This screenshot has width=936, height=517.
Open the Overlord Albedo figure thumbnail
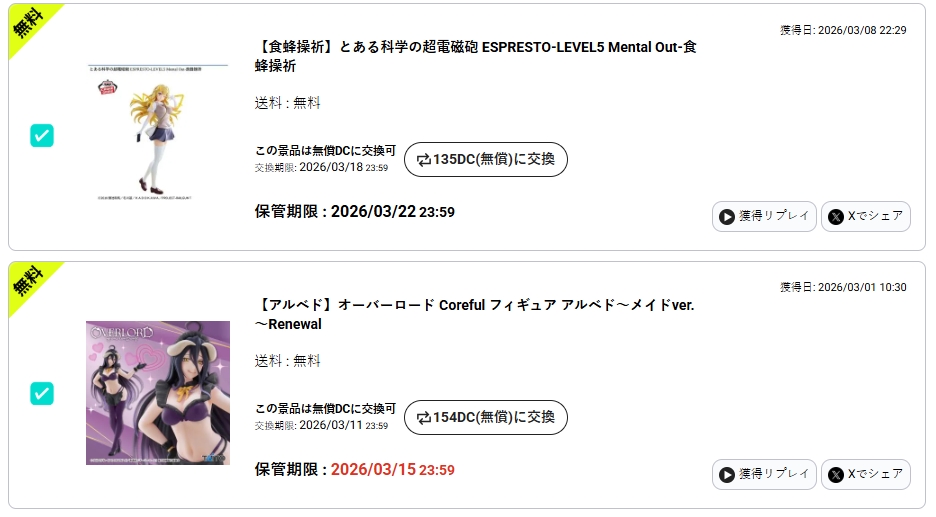[157, 393]
